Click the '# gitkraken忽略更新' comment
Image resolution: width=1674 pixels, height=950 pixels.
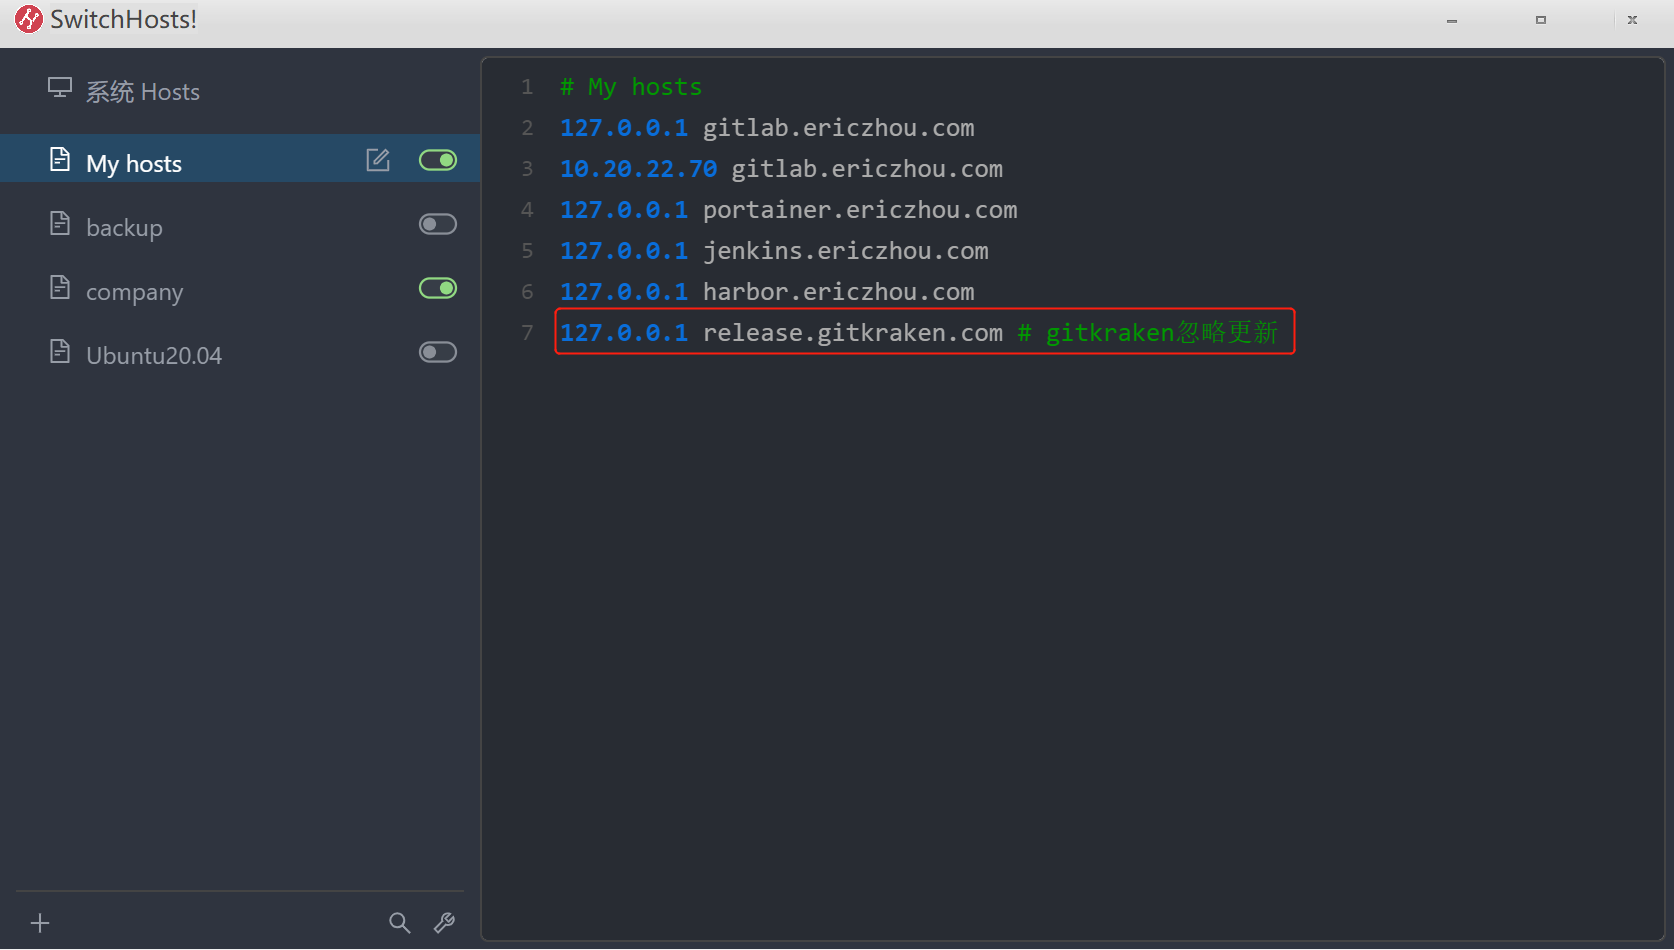pyautogui.click(x=1148, y=333)
